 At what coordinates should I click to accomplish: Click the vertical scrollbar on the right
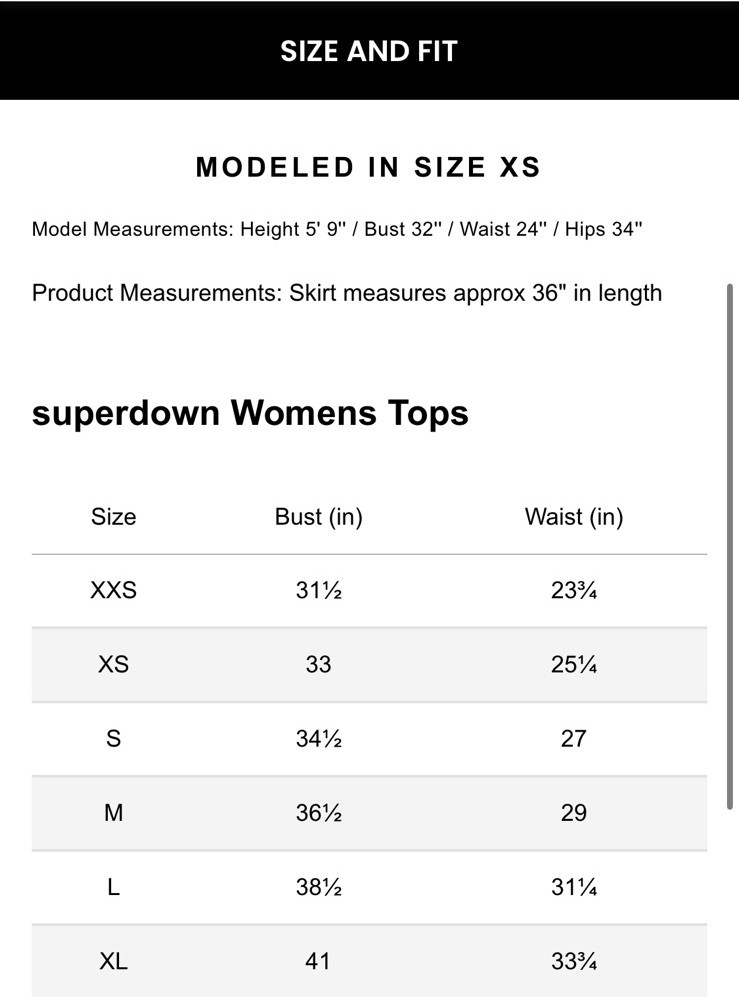pyautogui.click(x=730, y=545)
